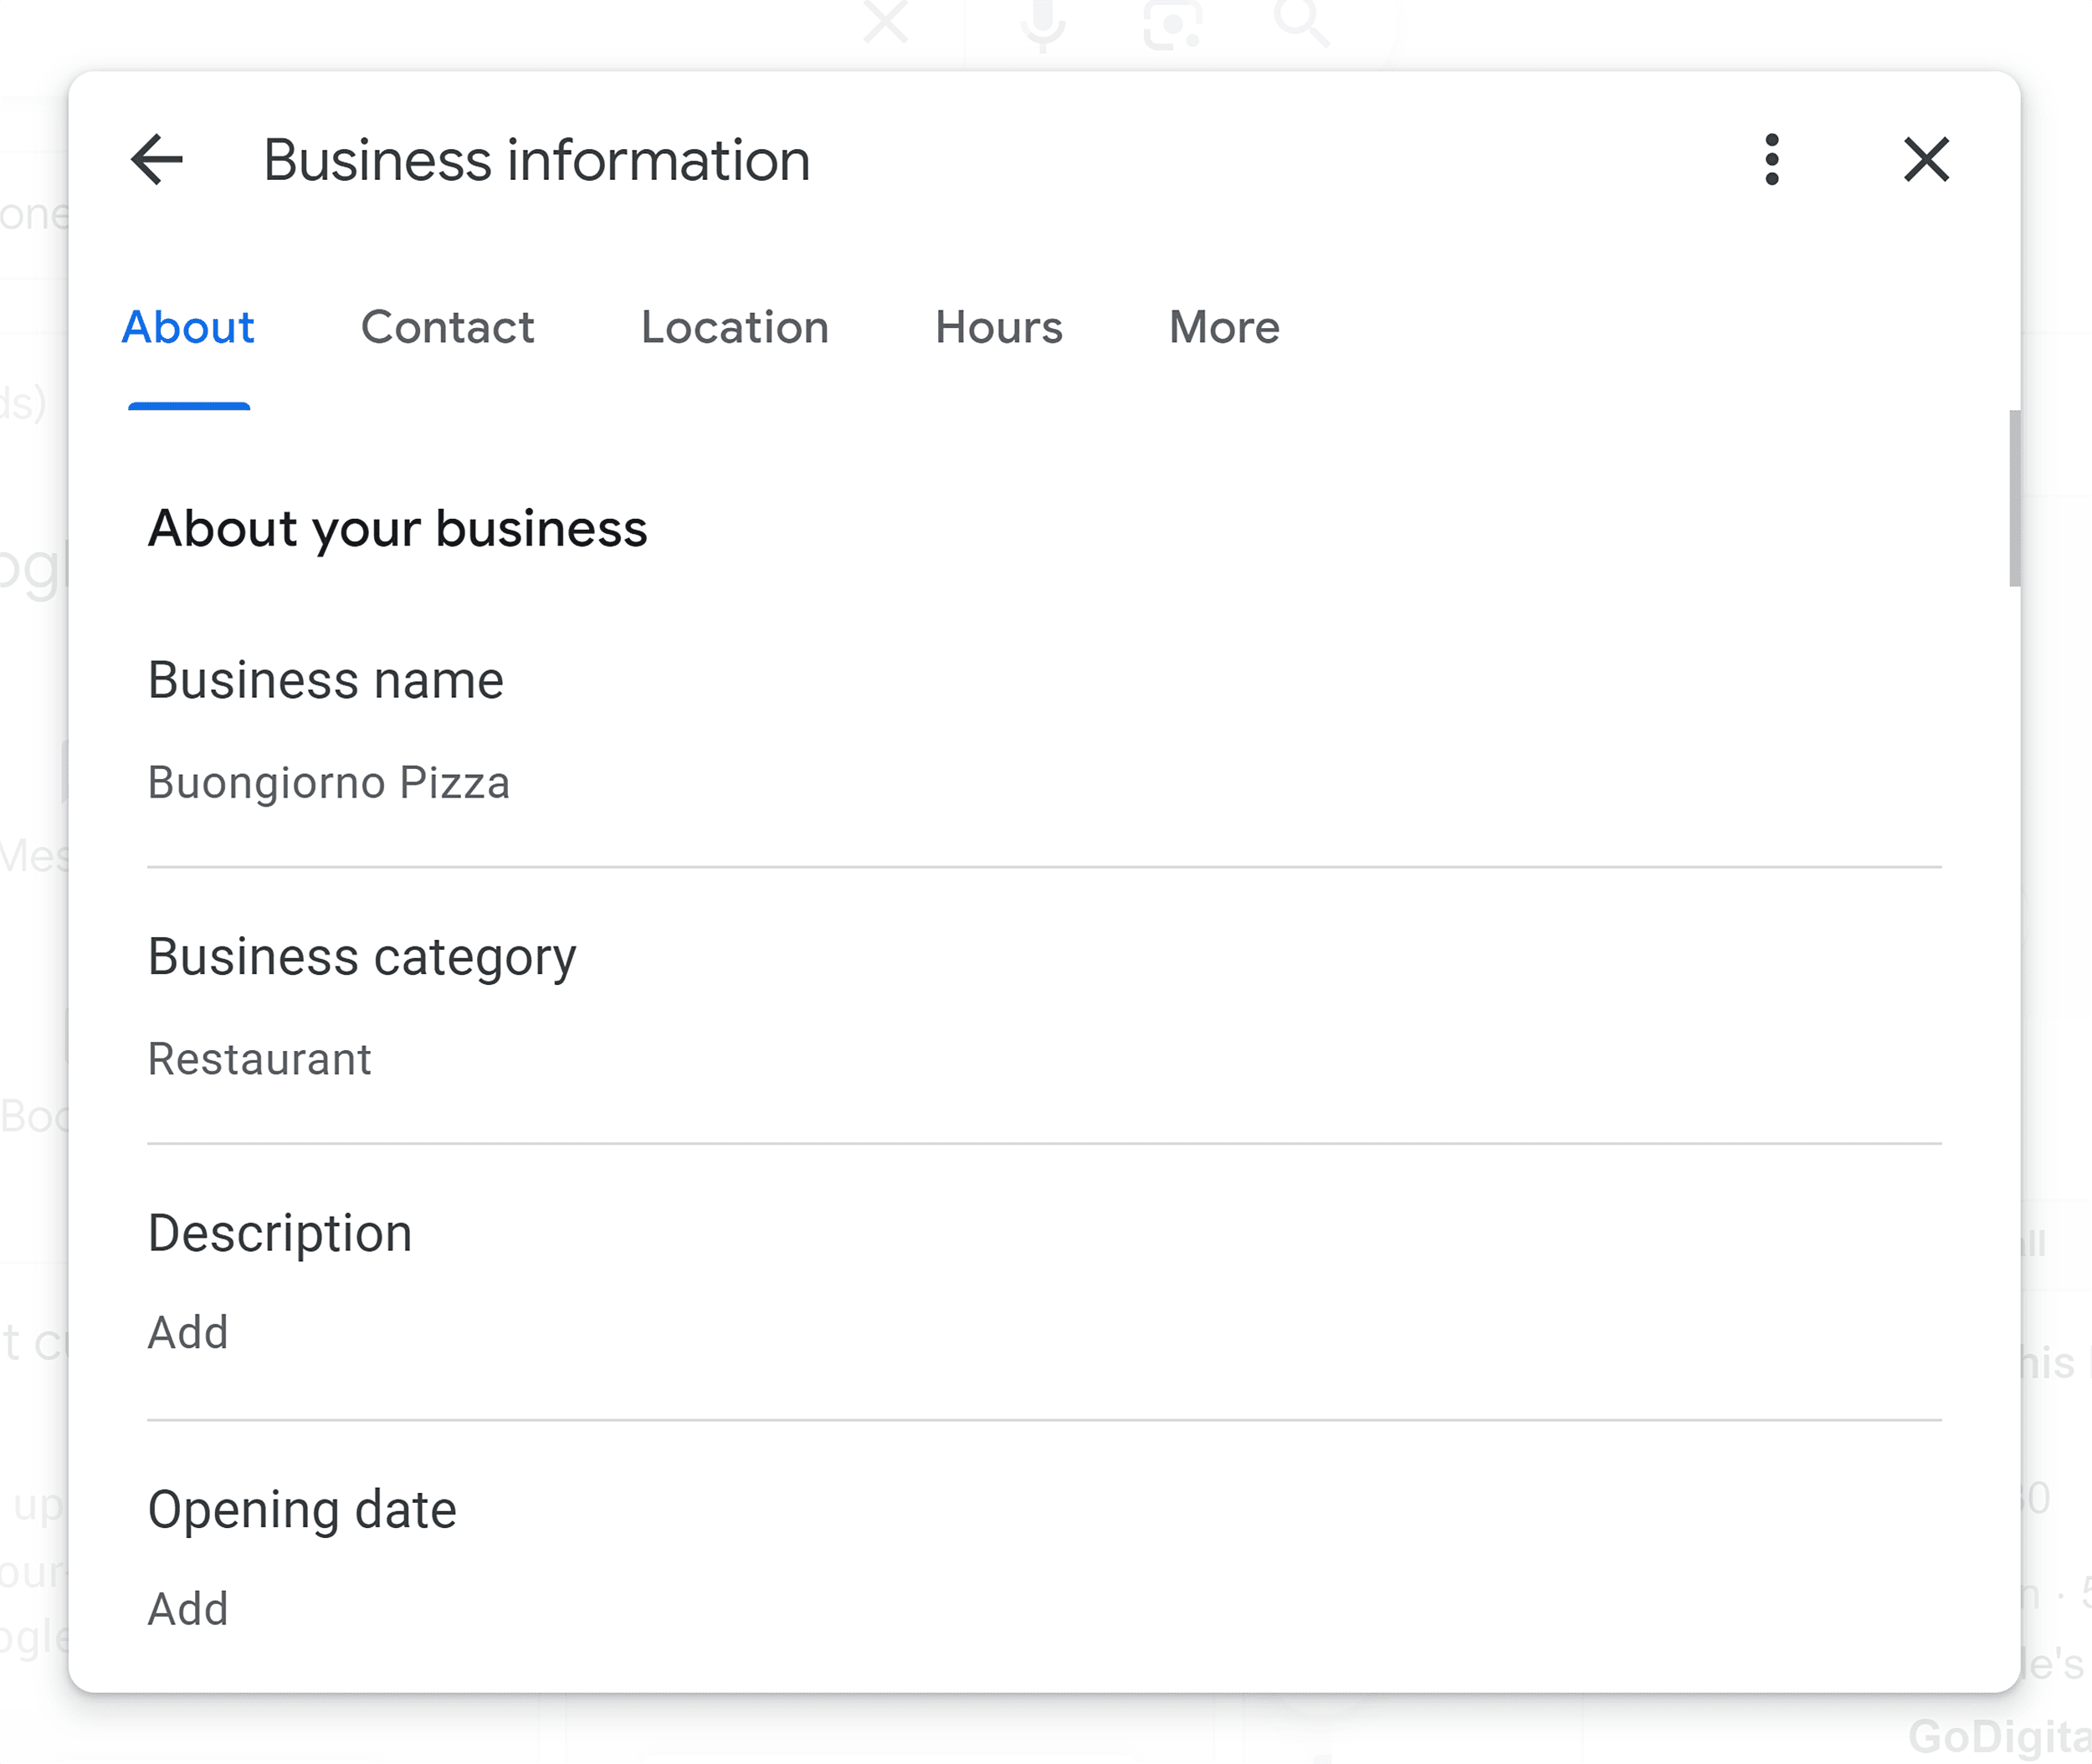Switch to the Contact tab

click(x=447, y=328)
